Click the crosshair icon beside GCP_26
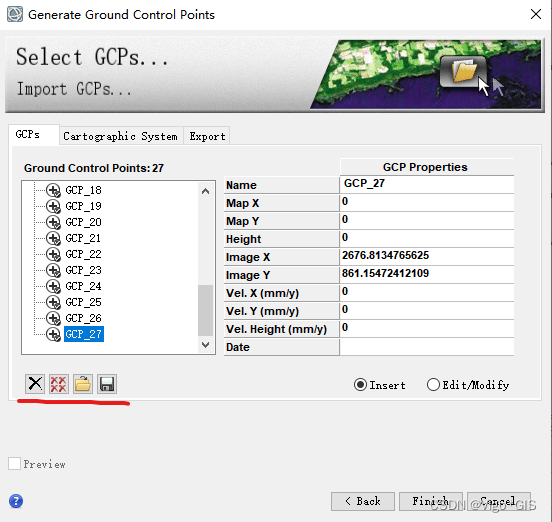Viewport: 552px width, 522px height. [x=54, y=318]
